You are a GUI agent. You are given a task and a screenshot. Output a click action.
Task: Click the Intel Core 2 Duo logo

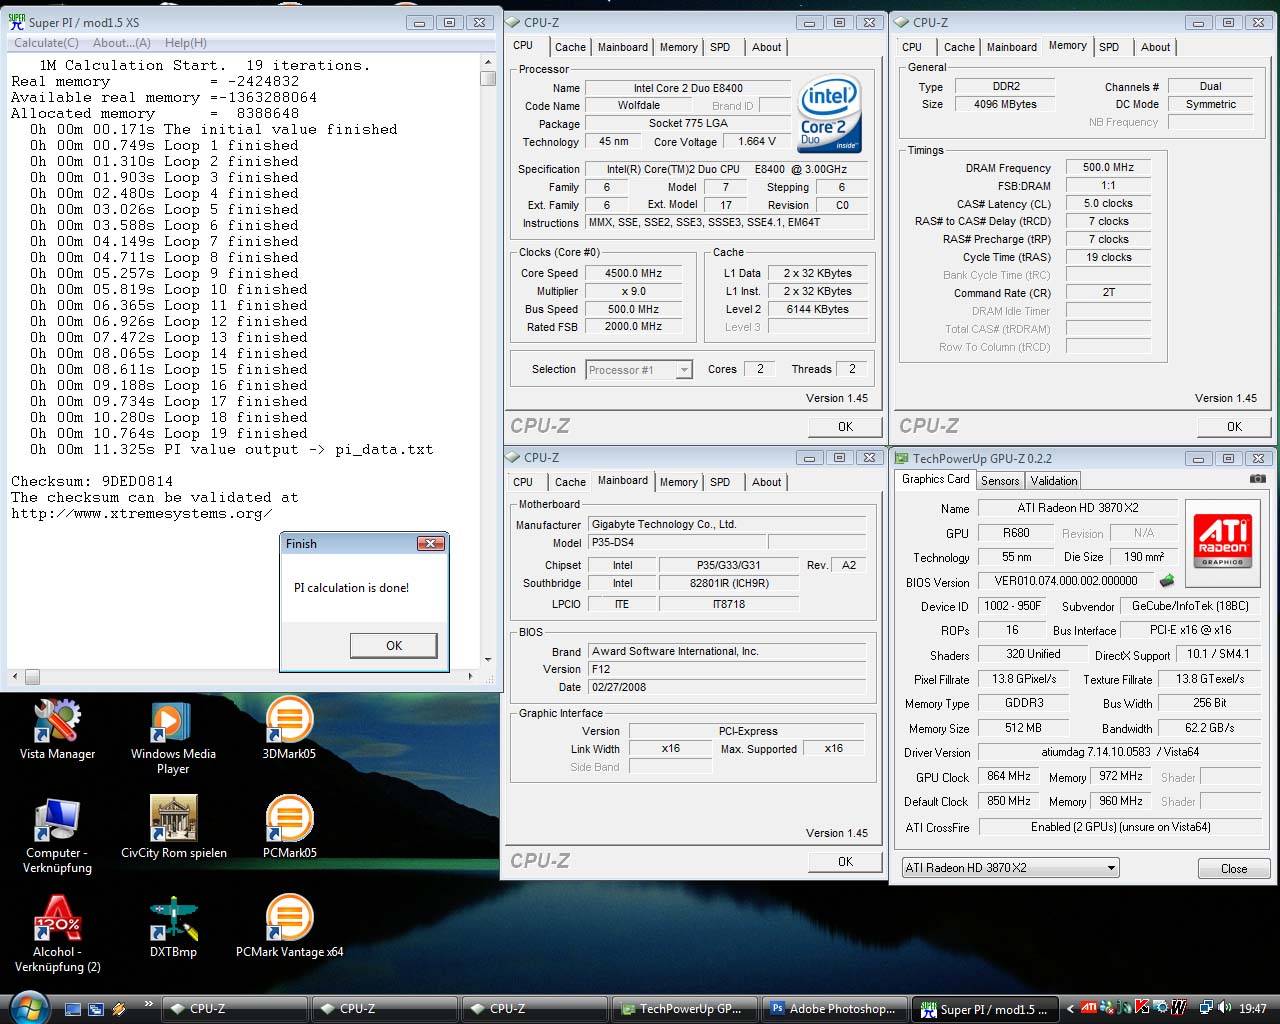[830, 115]
